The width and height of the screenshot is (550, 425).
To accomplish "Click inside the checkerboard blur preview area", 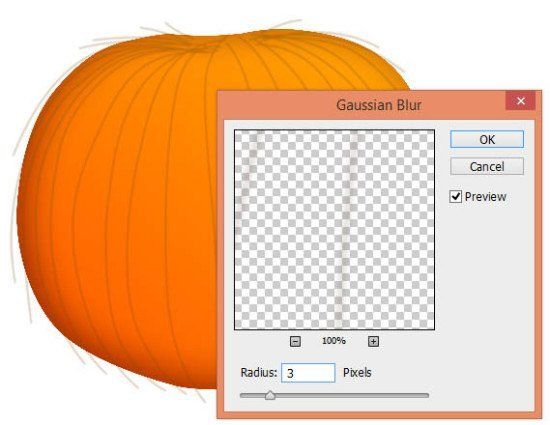I will point(334,230).
